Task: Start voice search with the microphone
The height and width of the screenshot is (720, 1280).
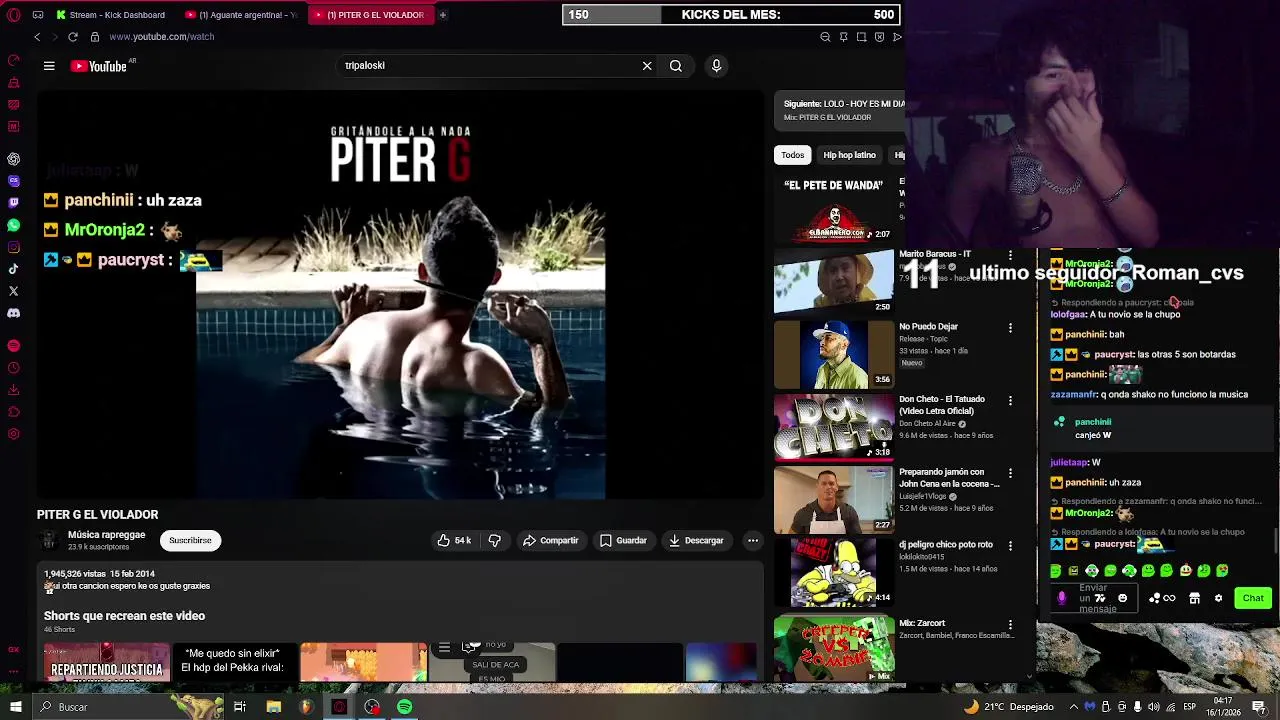Action: click(x=716, y=66)
